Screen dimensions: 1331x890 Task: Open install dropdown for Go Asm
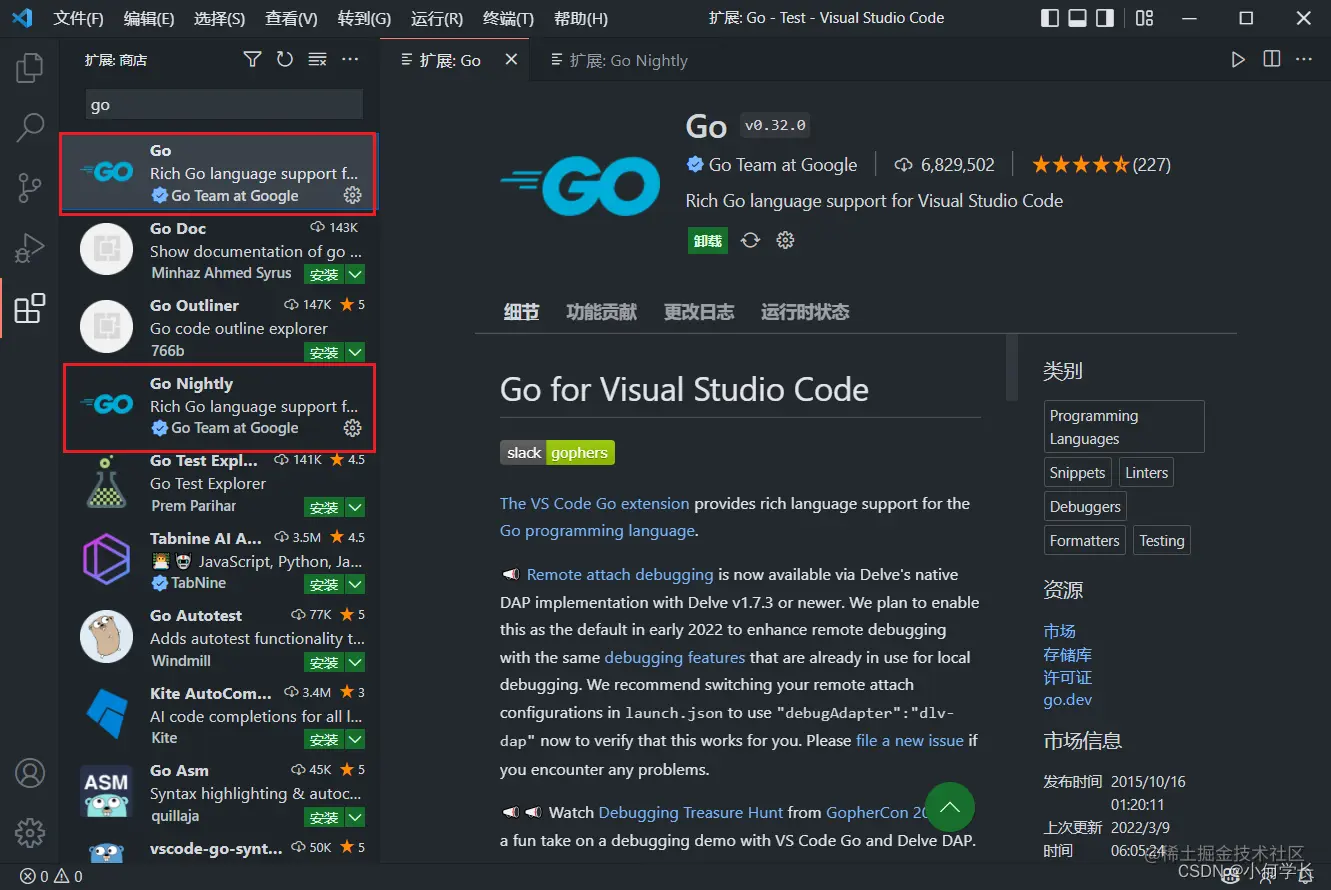click(355, 817)
